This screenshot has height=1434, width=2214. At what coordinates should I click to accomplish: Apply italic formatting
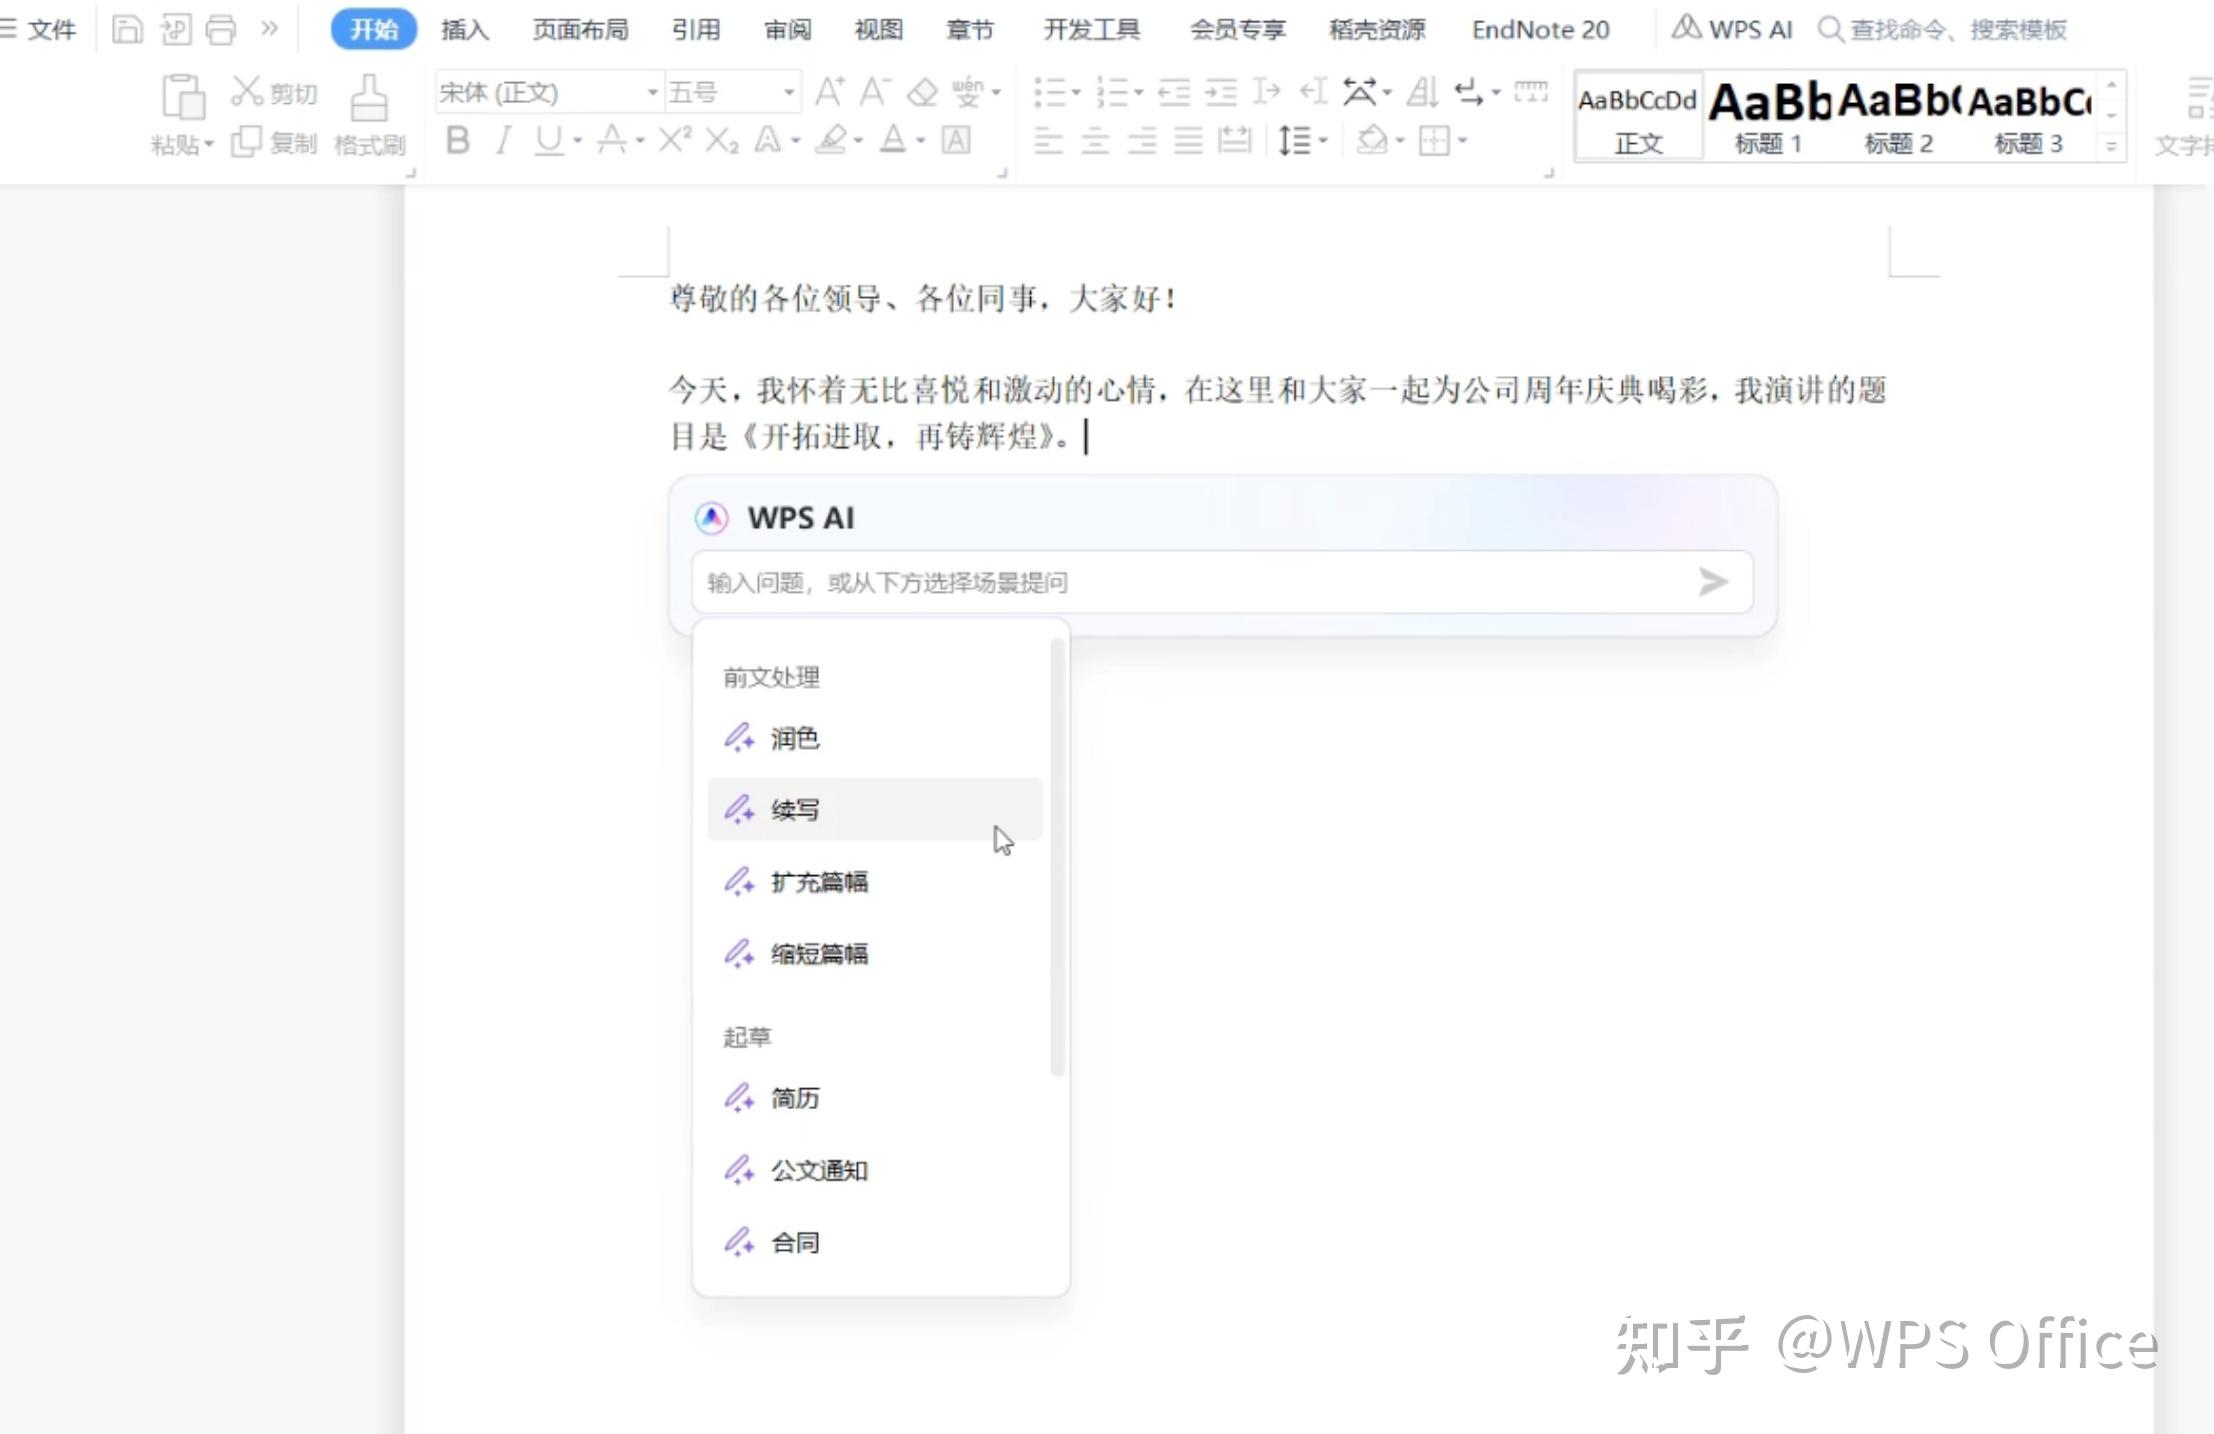(x=503, y=140)
